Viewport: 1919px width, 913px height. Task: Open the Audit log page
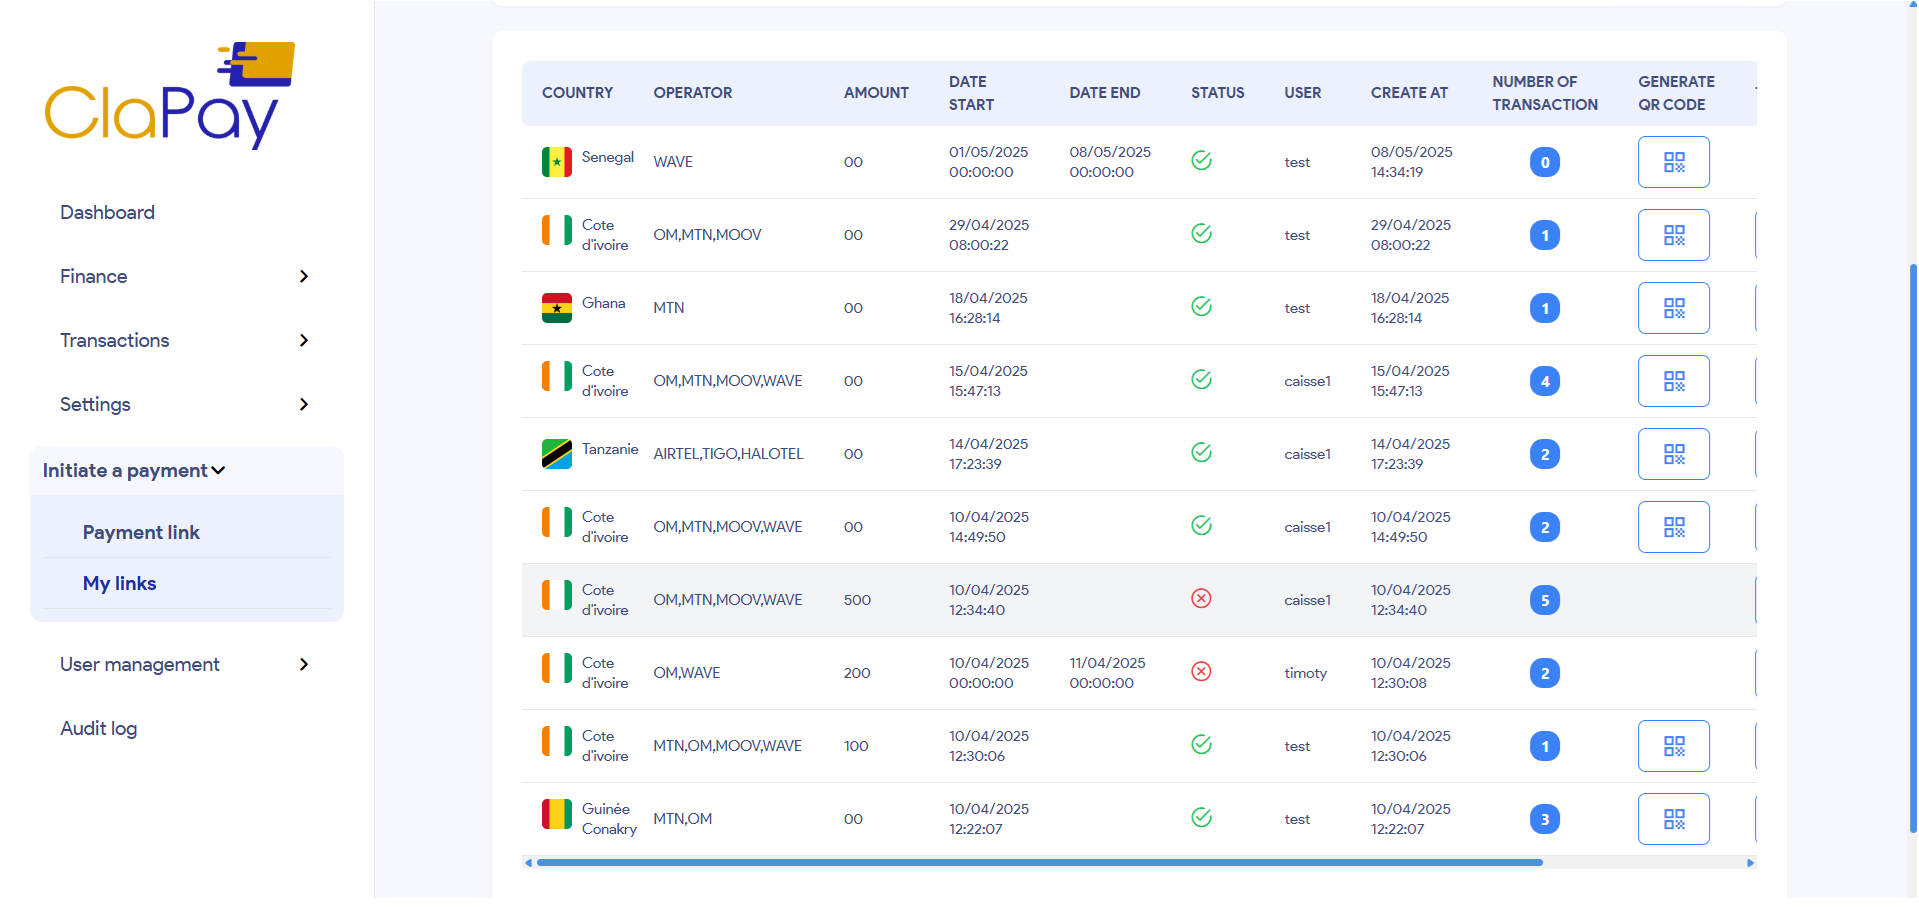(98, 728)
